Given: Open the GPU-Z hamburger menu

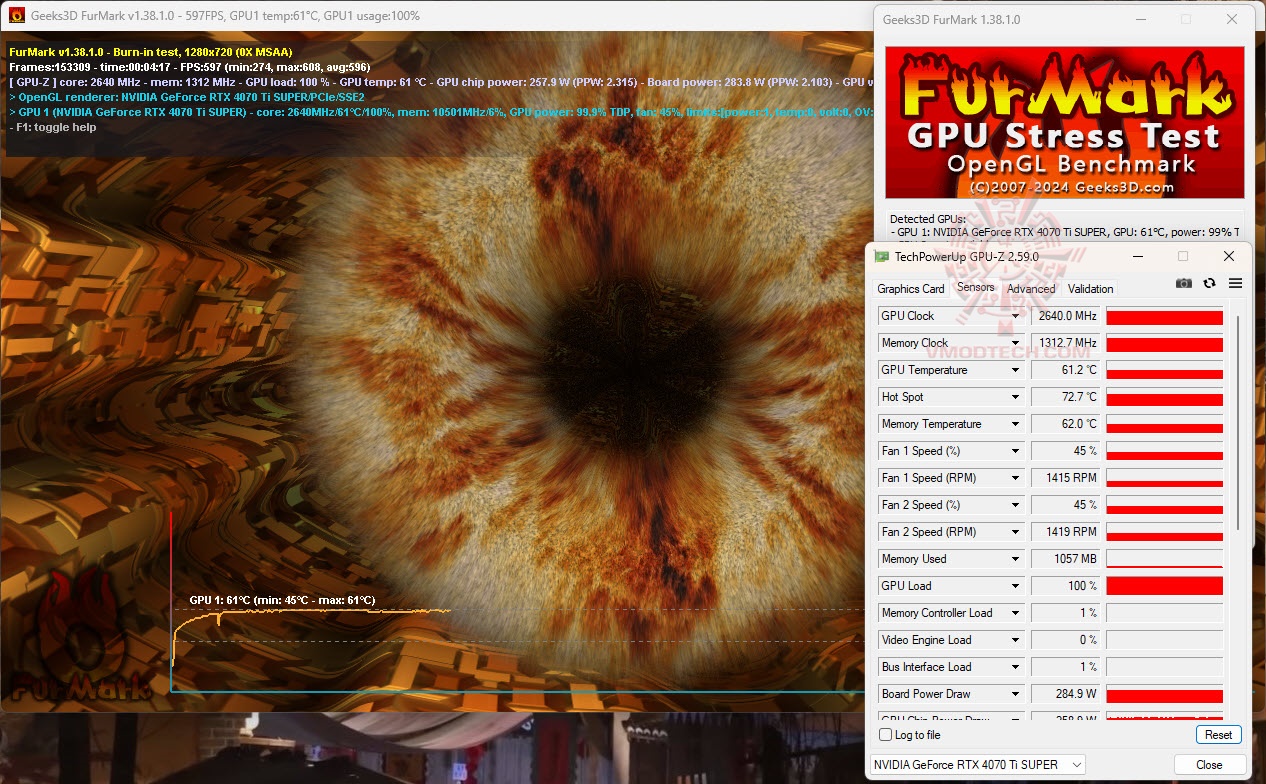Looking at the screenshot, I should click(1236, 283).
